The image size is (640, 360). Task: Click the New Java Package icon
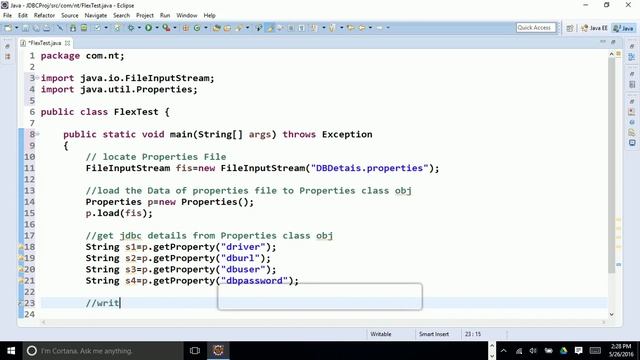(186, 28)
